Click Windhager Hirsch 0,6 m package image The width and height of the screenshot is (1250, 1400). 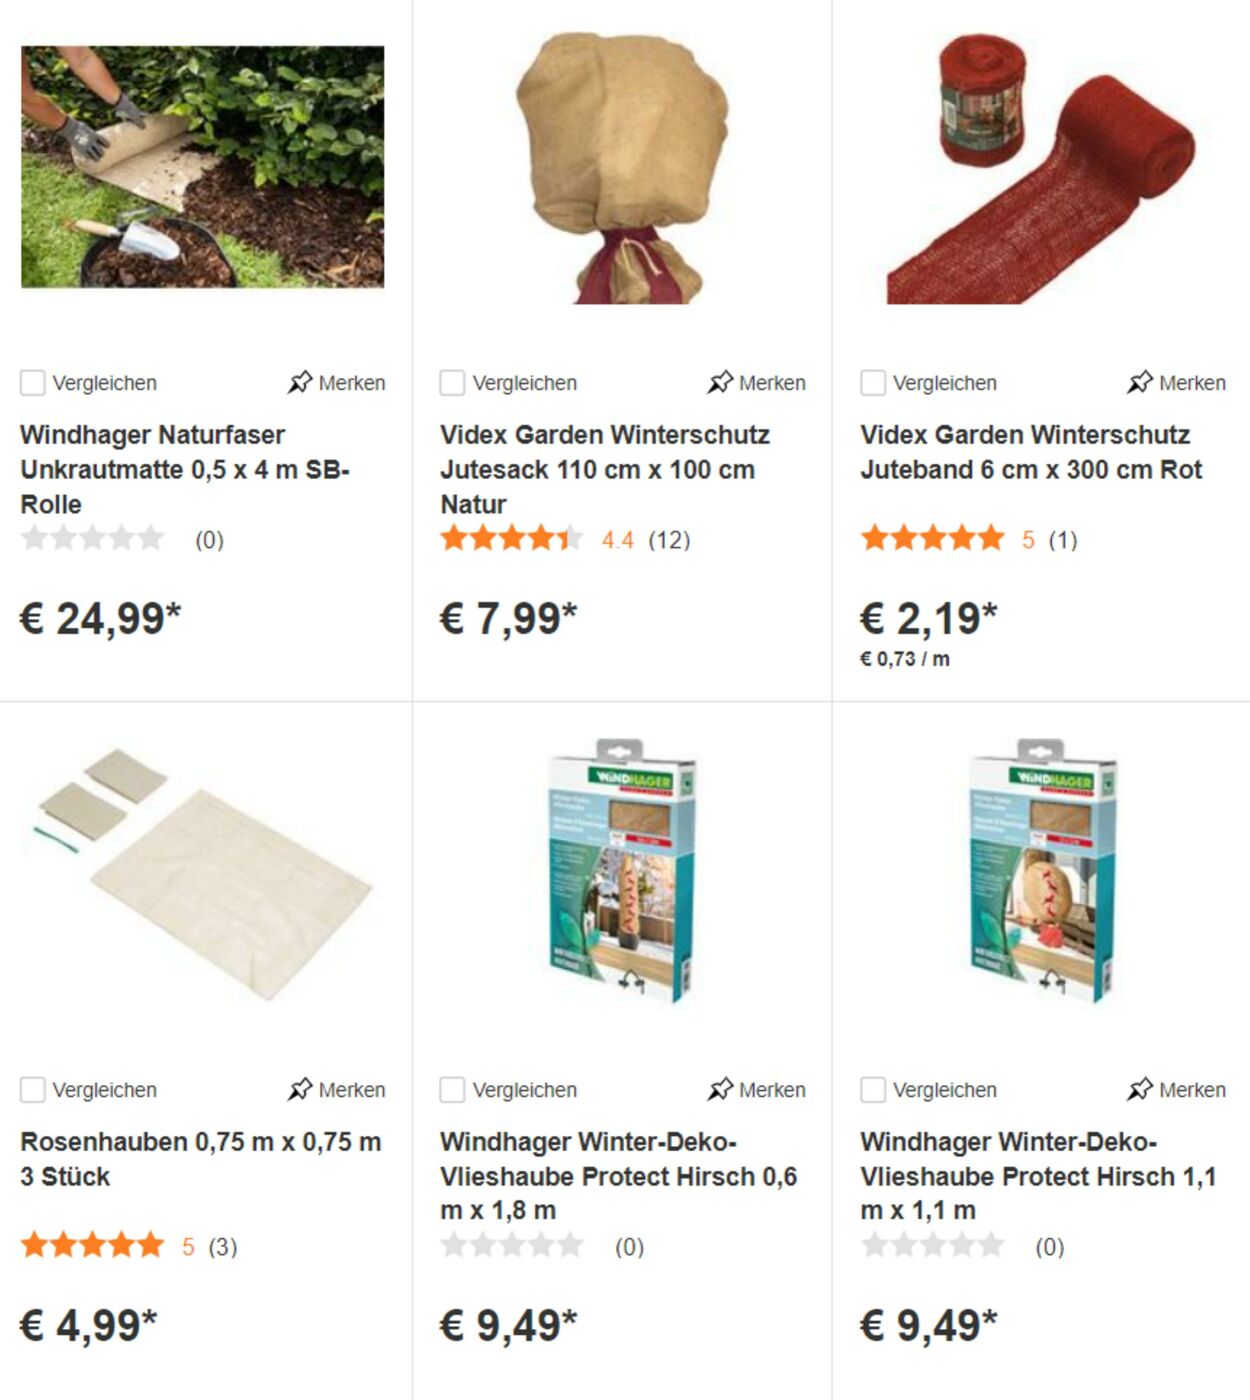pyautogui.click(x=622, y=870)
